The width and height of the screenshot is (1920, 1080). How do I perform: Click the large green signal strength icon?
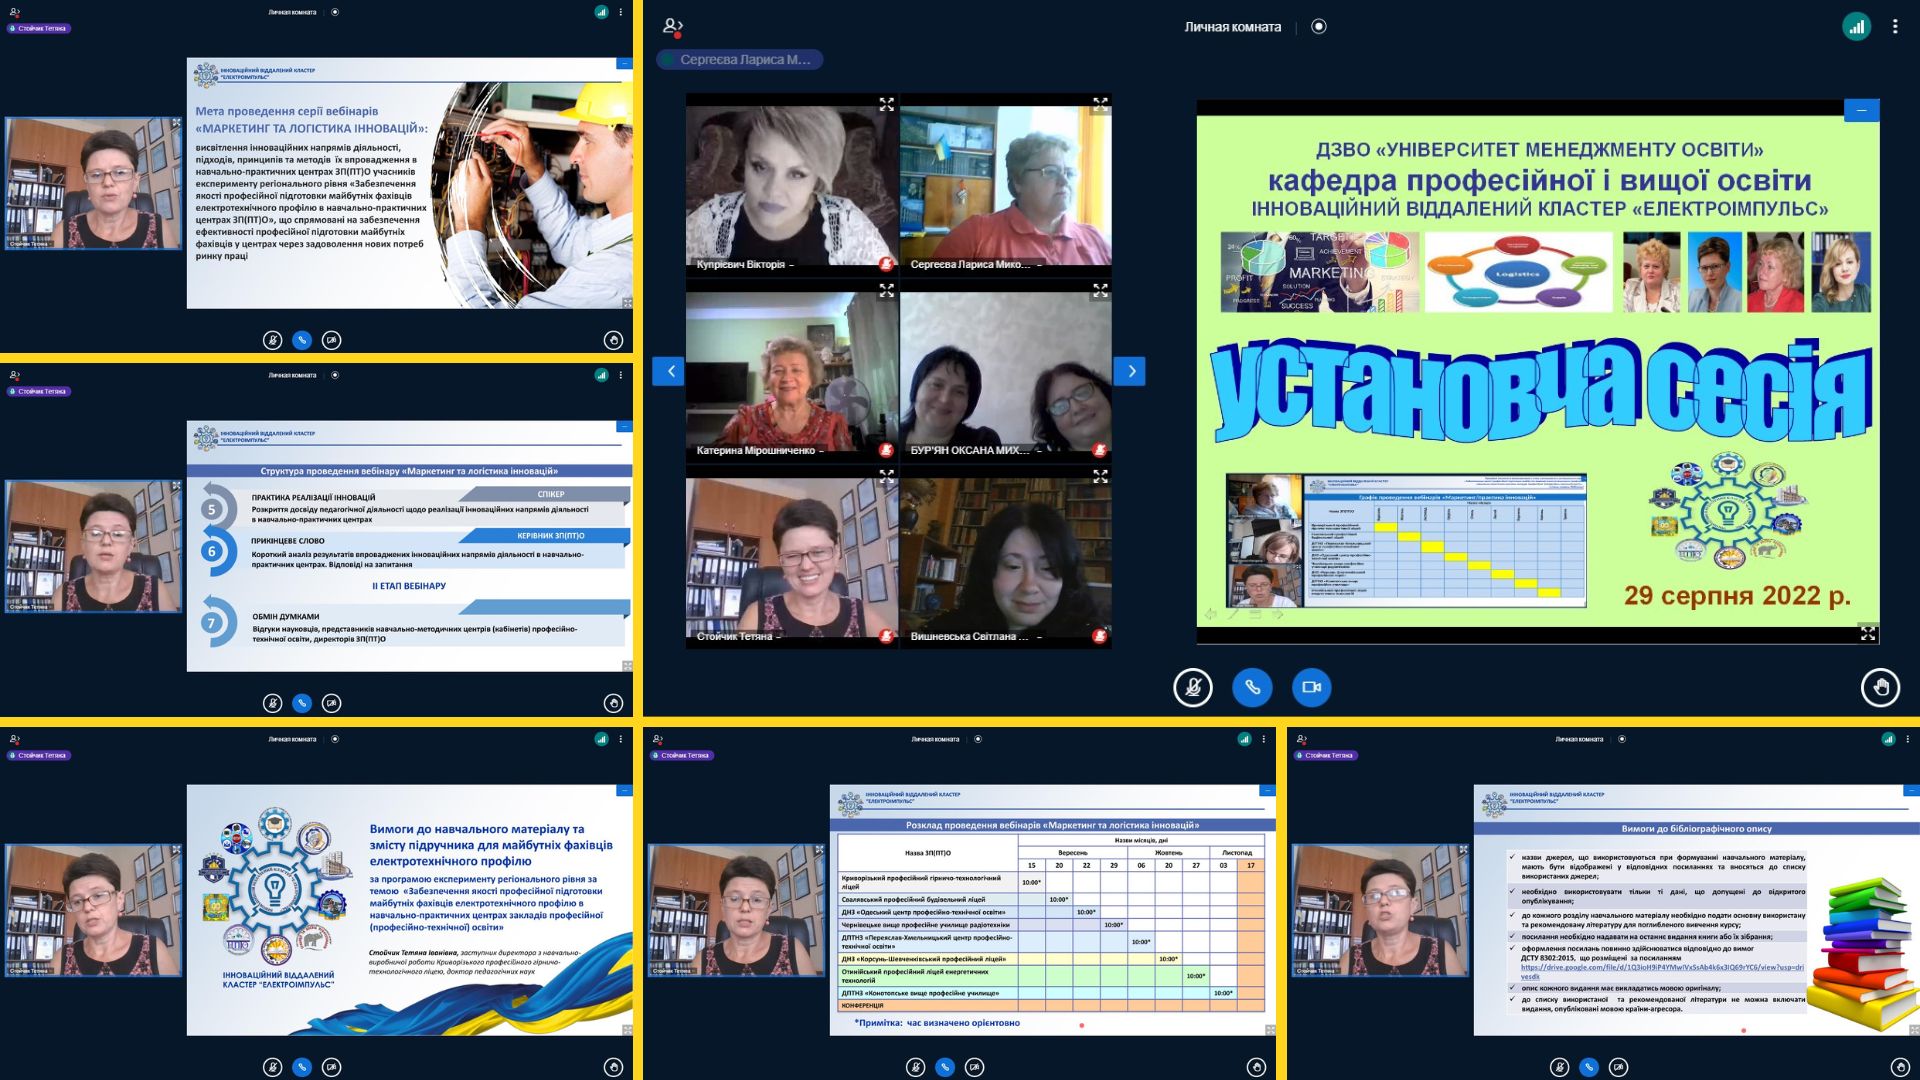pyautogui.click(x=1856, y=27)
